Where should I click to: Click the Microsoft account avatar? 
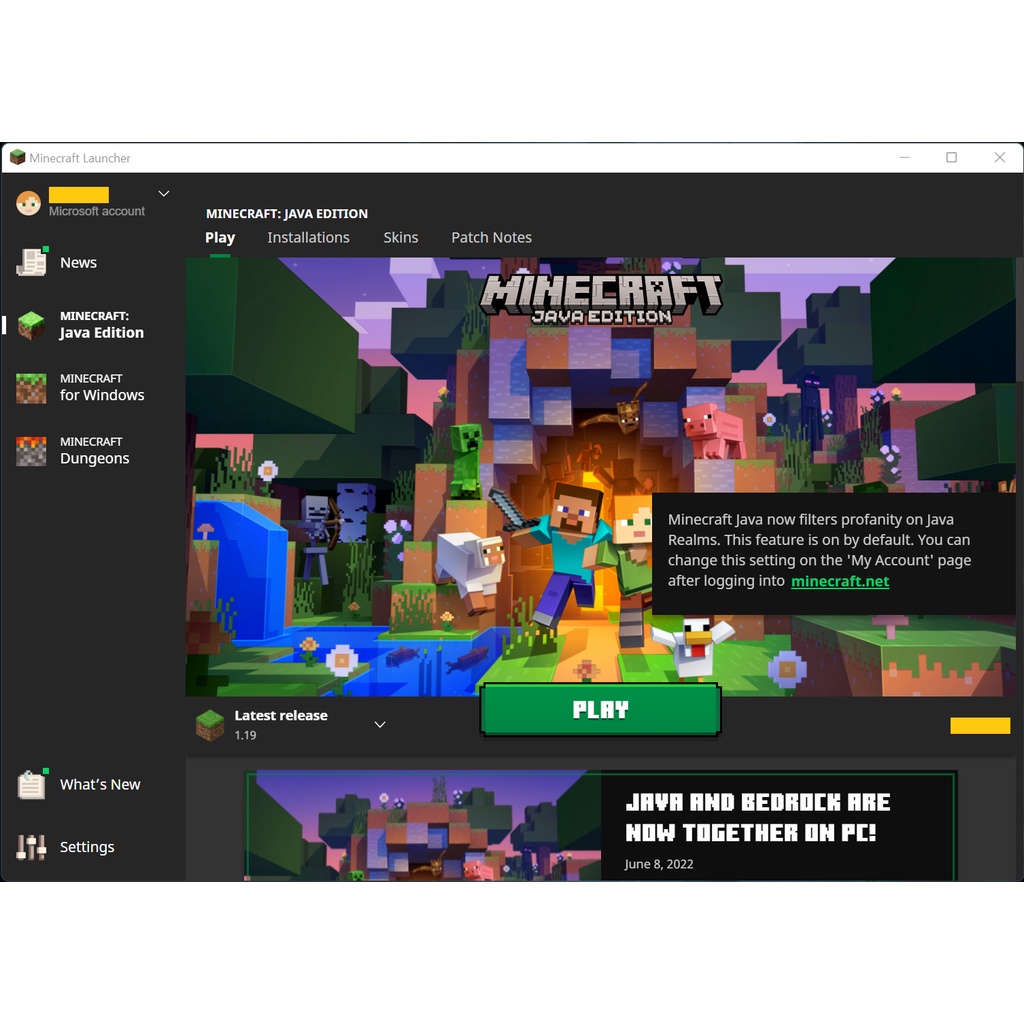28,202
